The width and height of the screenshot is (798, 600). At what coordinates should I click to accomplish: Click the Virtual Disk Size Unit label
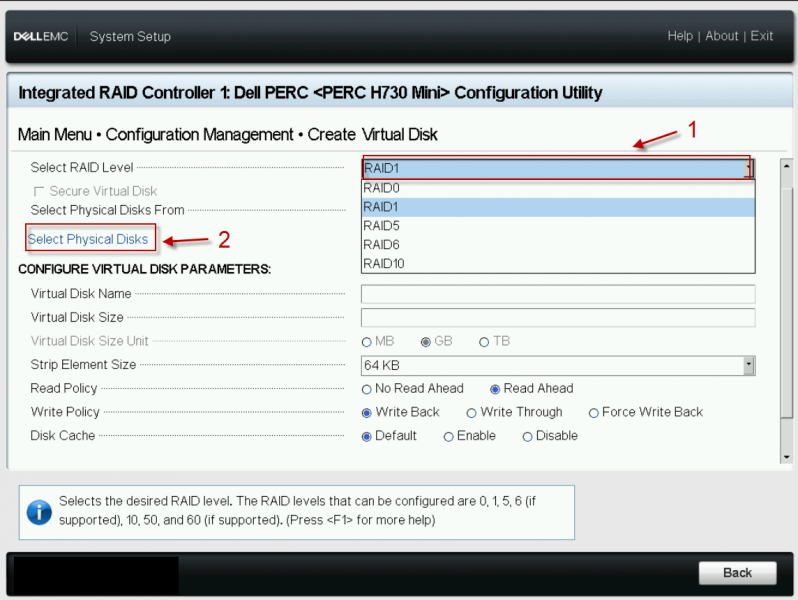[x=89, y=341]
